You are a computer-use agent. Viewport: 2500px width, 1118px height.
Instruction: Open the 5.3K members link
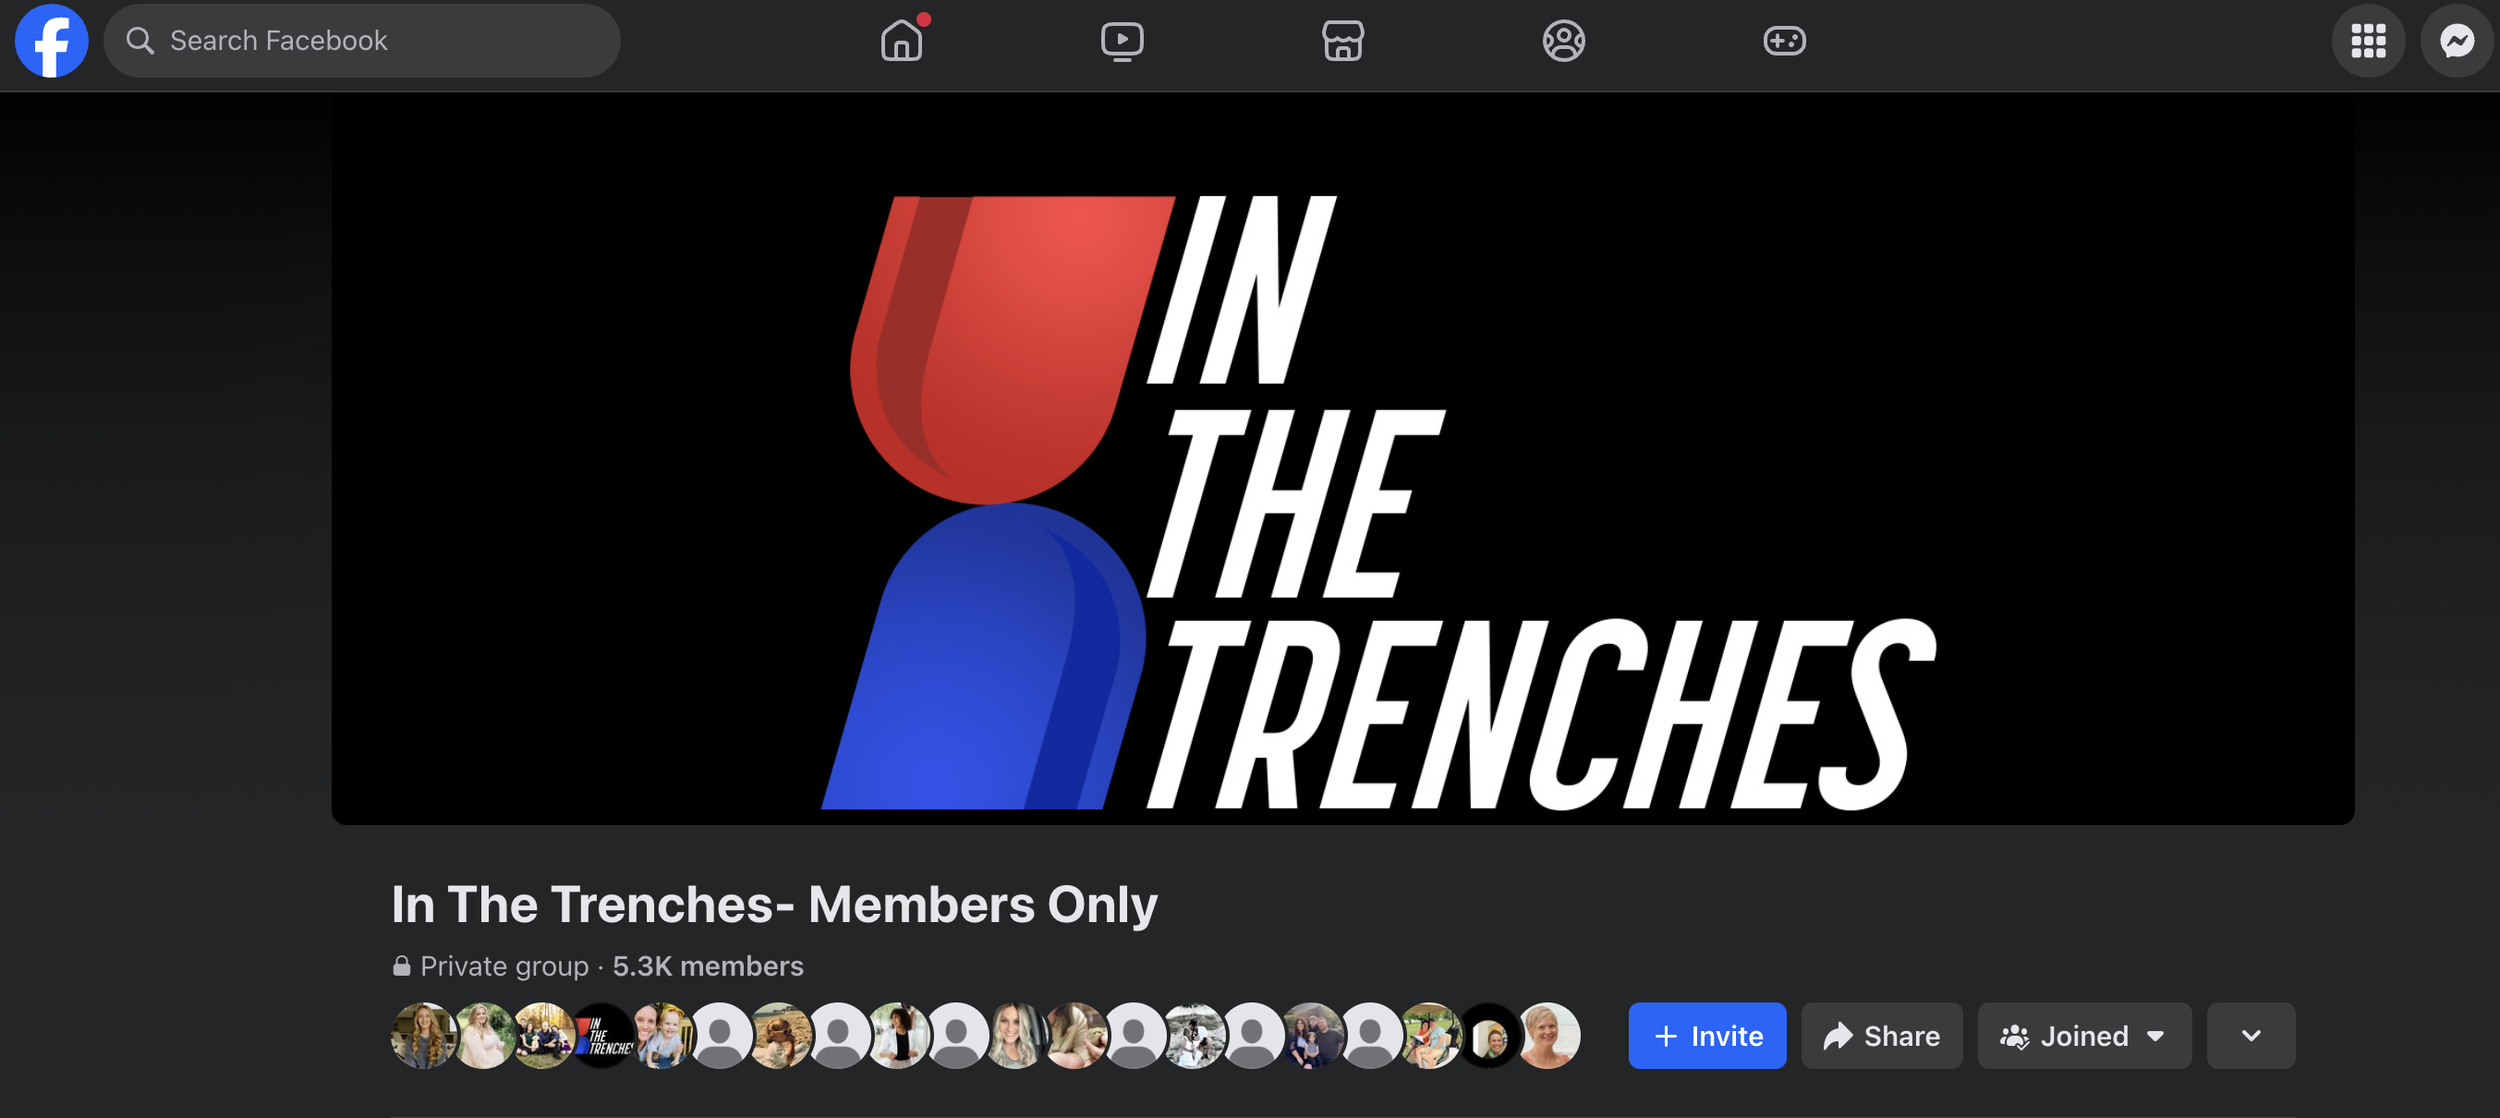point(708,966)
